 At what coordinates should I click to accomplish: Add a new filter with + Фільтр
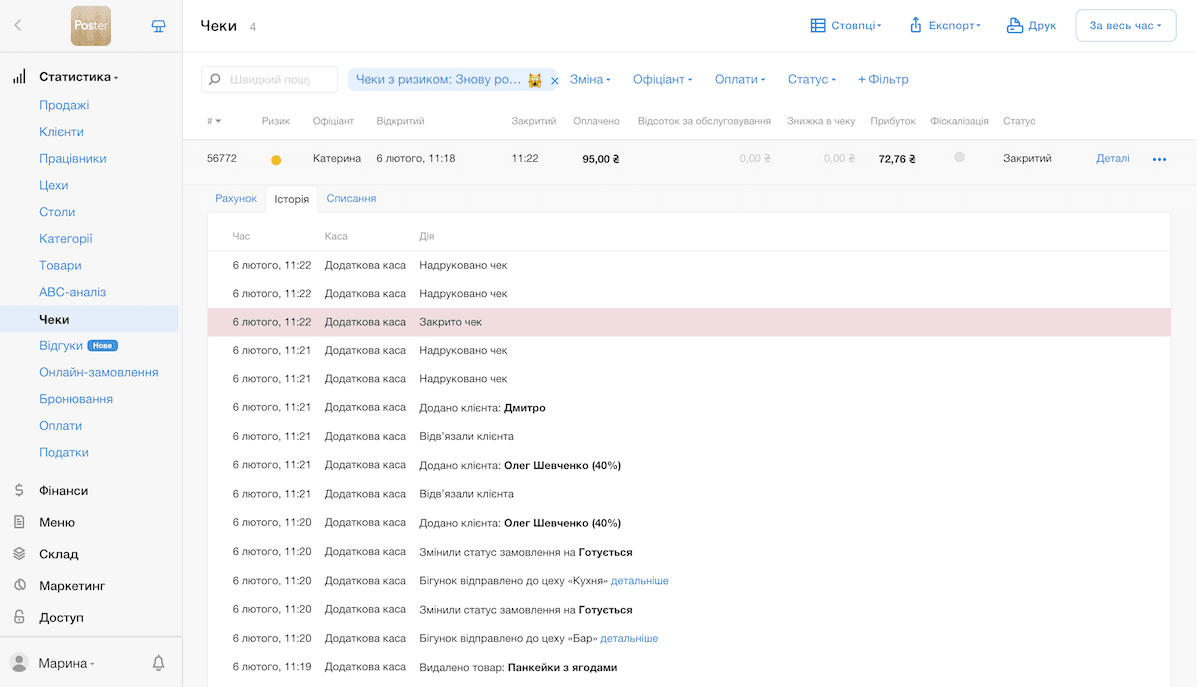[883, 80]
